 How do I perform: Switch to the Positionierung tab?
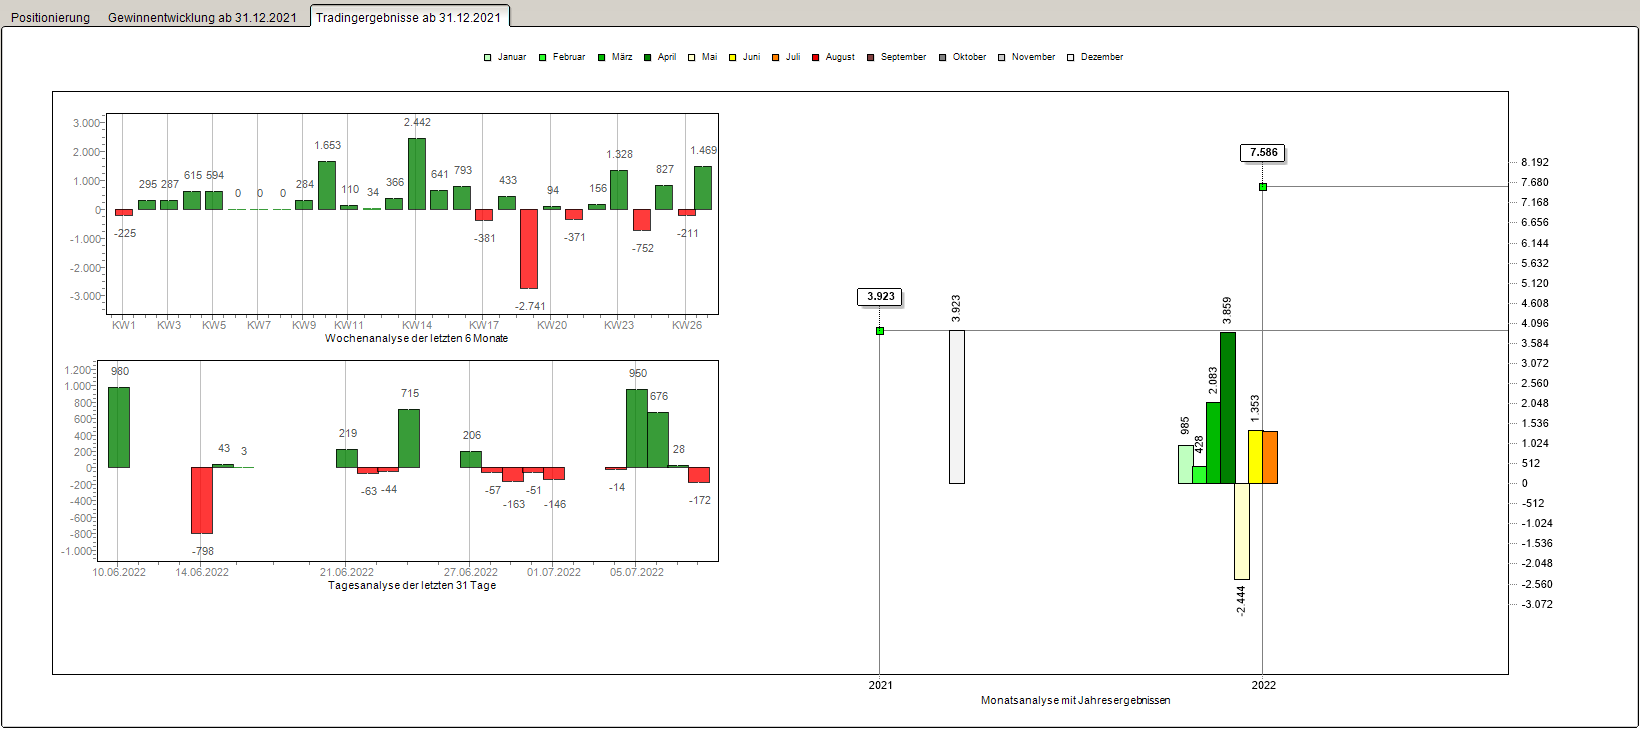50,17
